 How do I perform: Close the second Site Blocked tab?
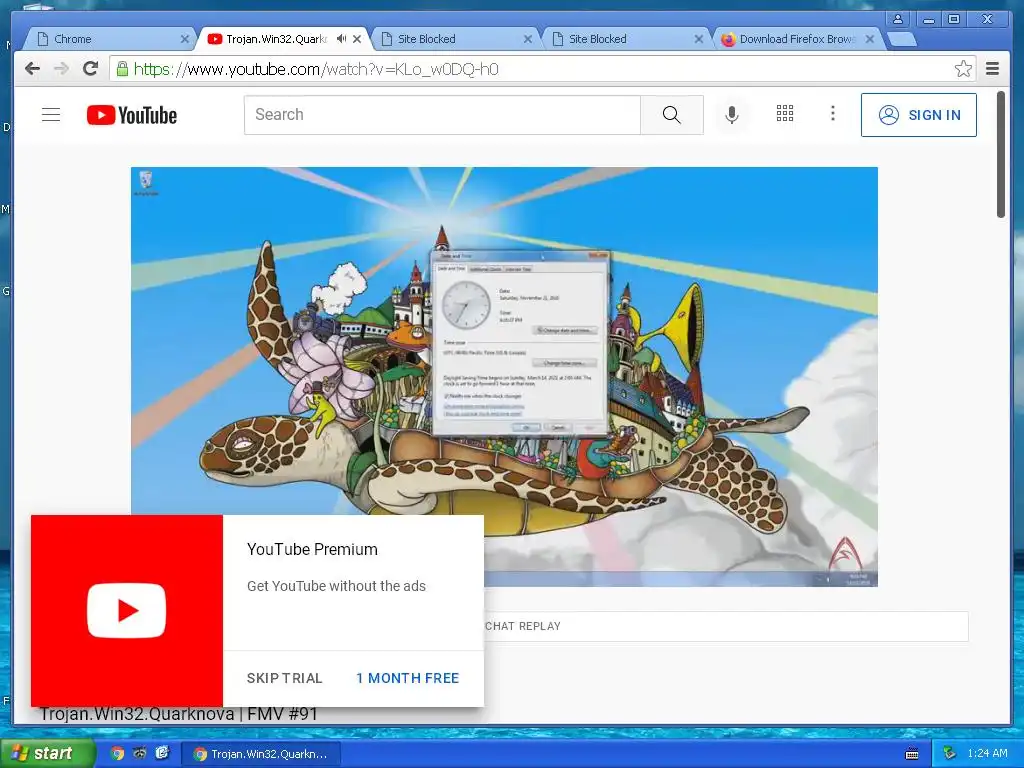coord(699,39)
